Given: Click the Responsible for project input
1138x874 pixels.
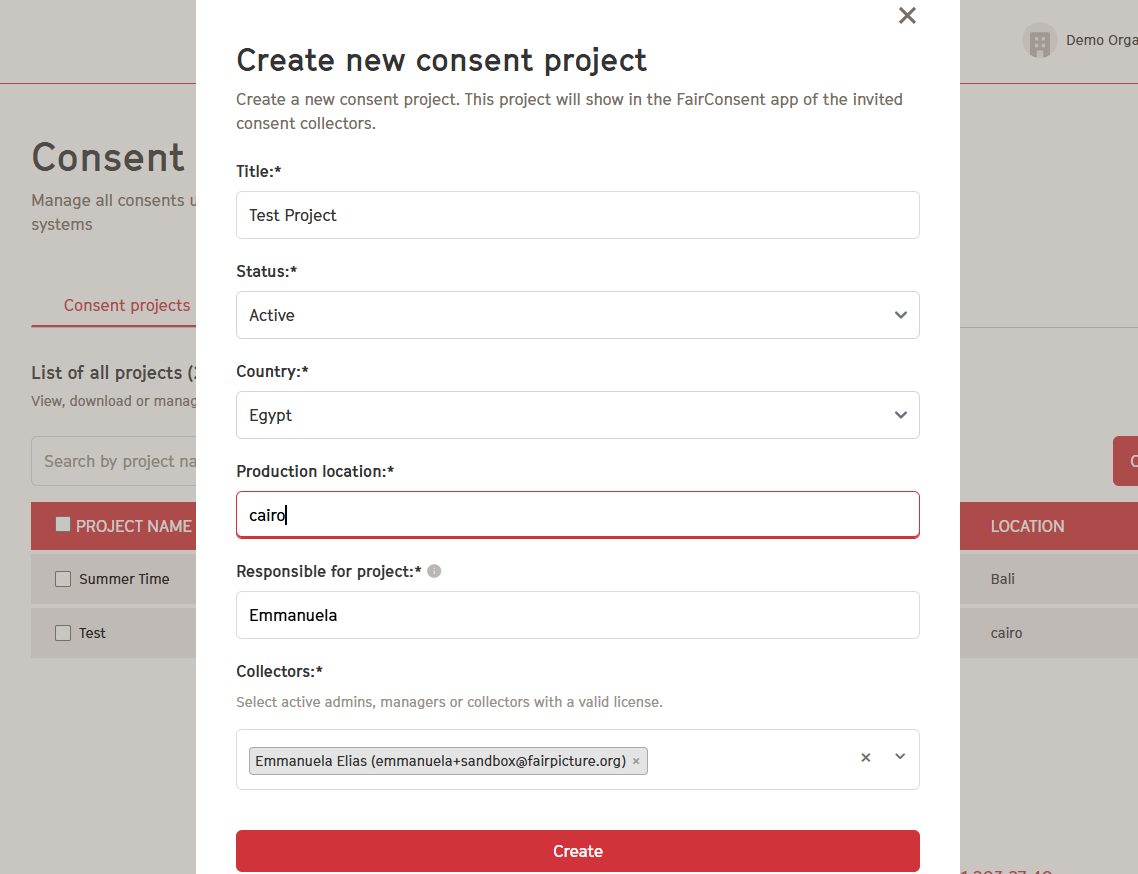Looking at the screenshot, I should coord(578,615).
